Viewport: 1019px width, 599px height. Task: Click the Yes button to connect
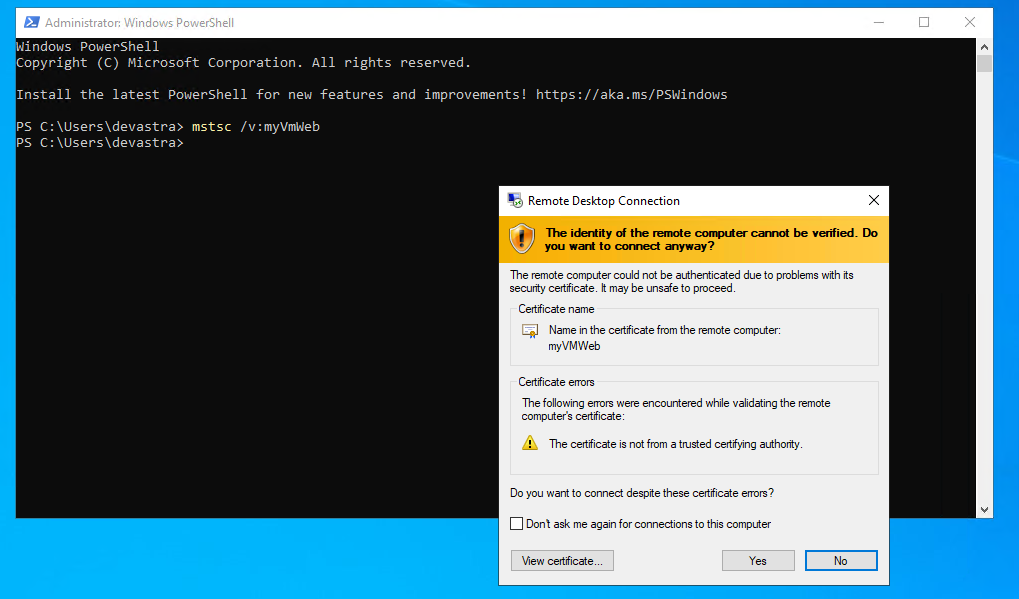point(758,561)
